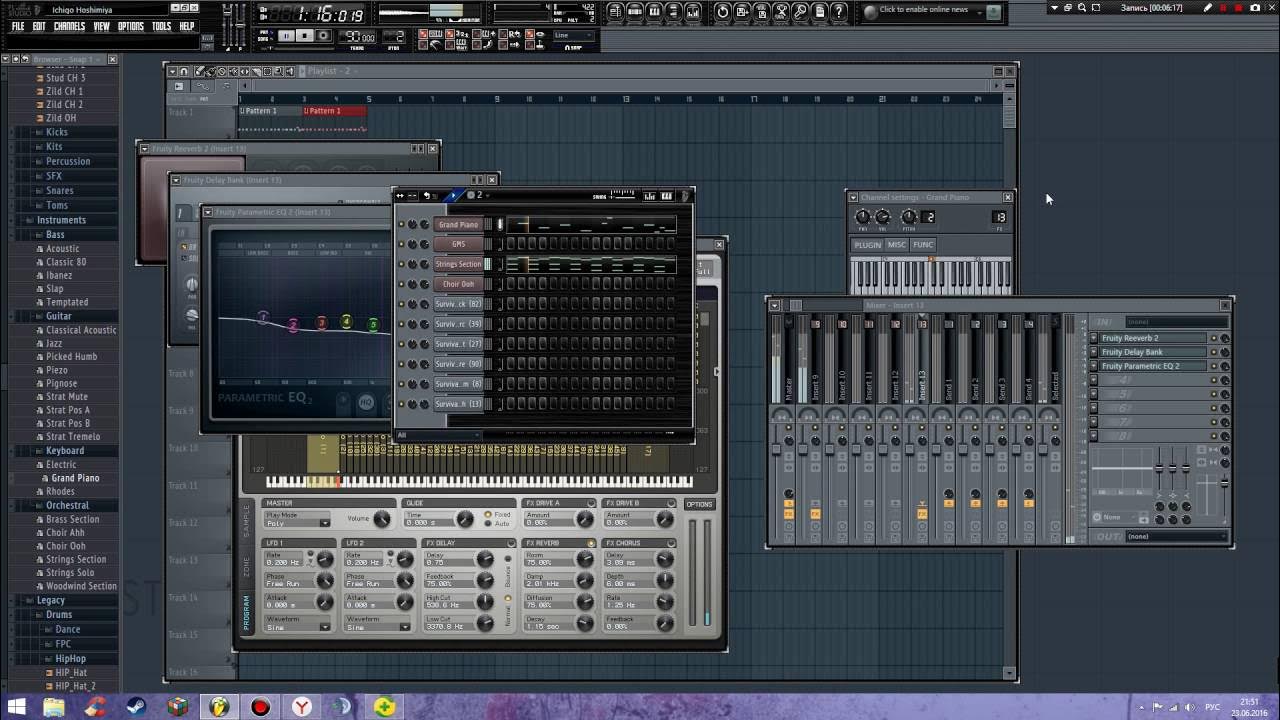
Task: Switch to the FUNC tab in Channel settings
Action: point(922,245)
